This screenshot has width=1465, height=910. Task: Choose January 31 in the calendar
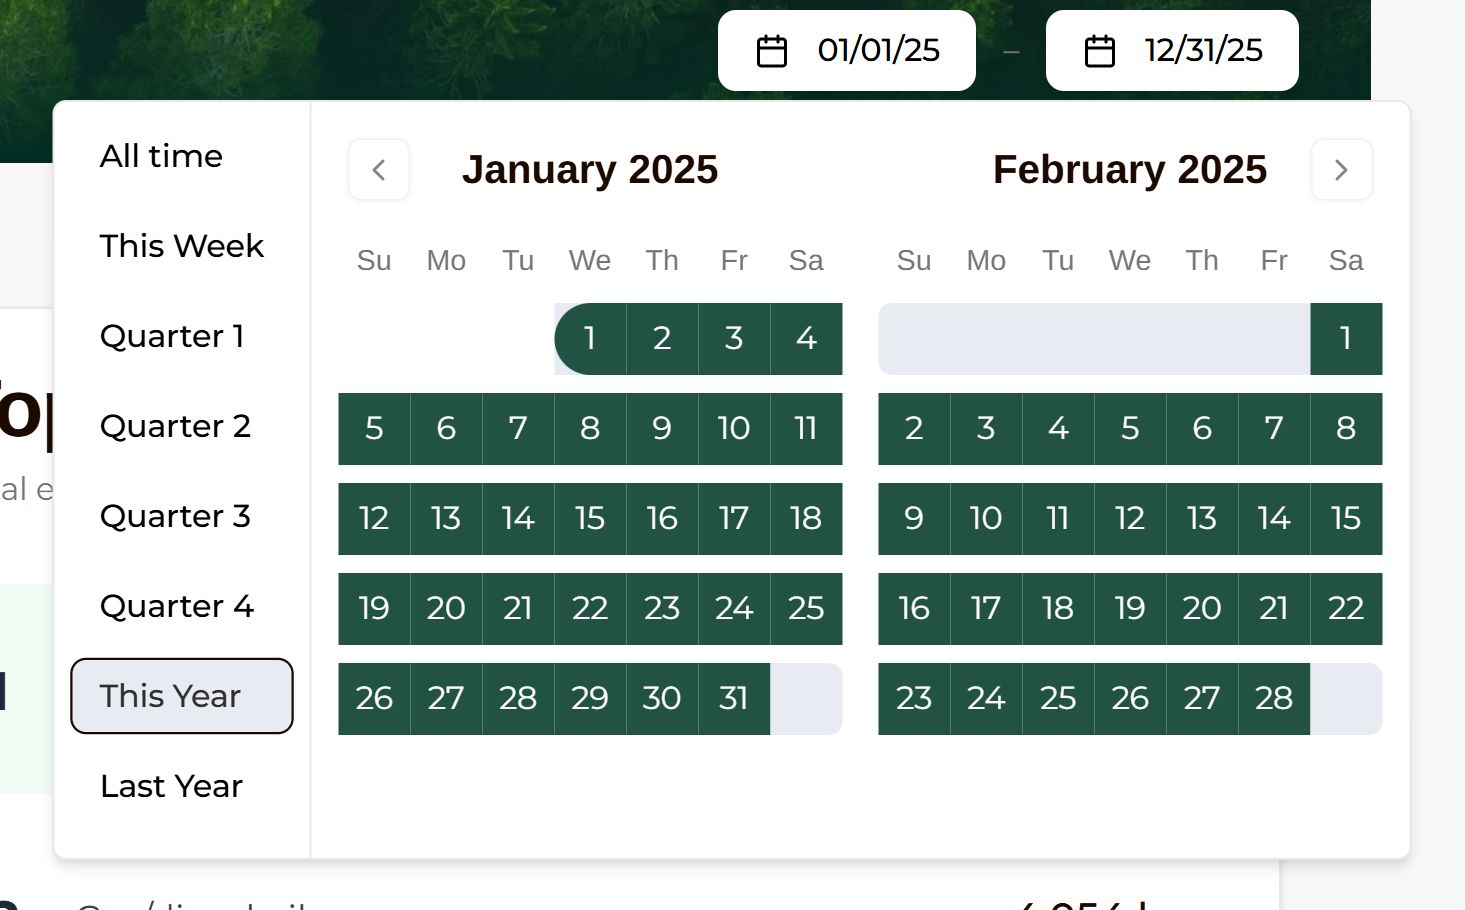coord(734,699)
